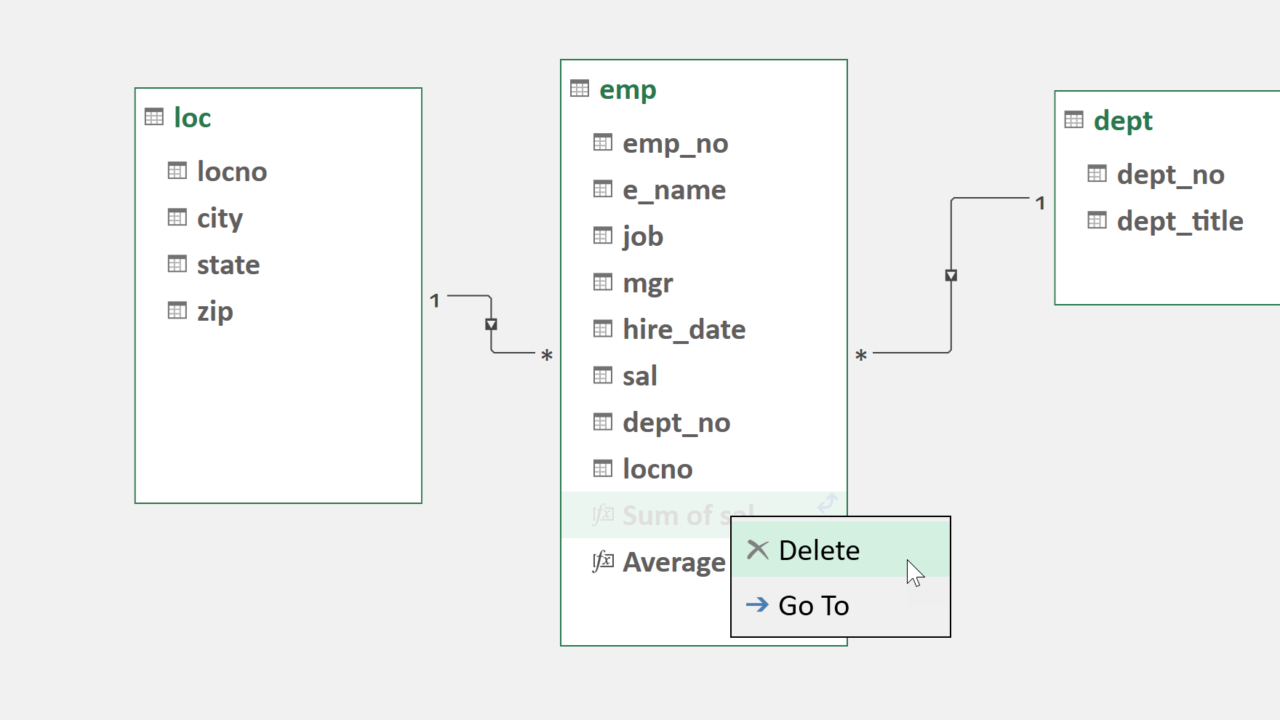The image size is (1280, 720).
Task: Click the loc table header icon
Action: (x=154, y=117)
